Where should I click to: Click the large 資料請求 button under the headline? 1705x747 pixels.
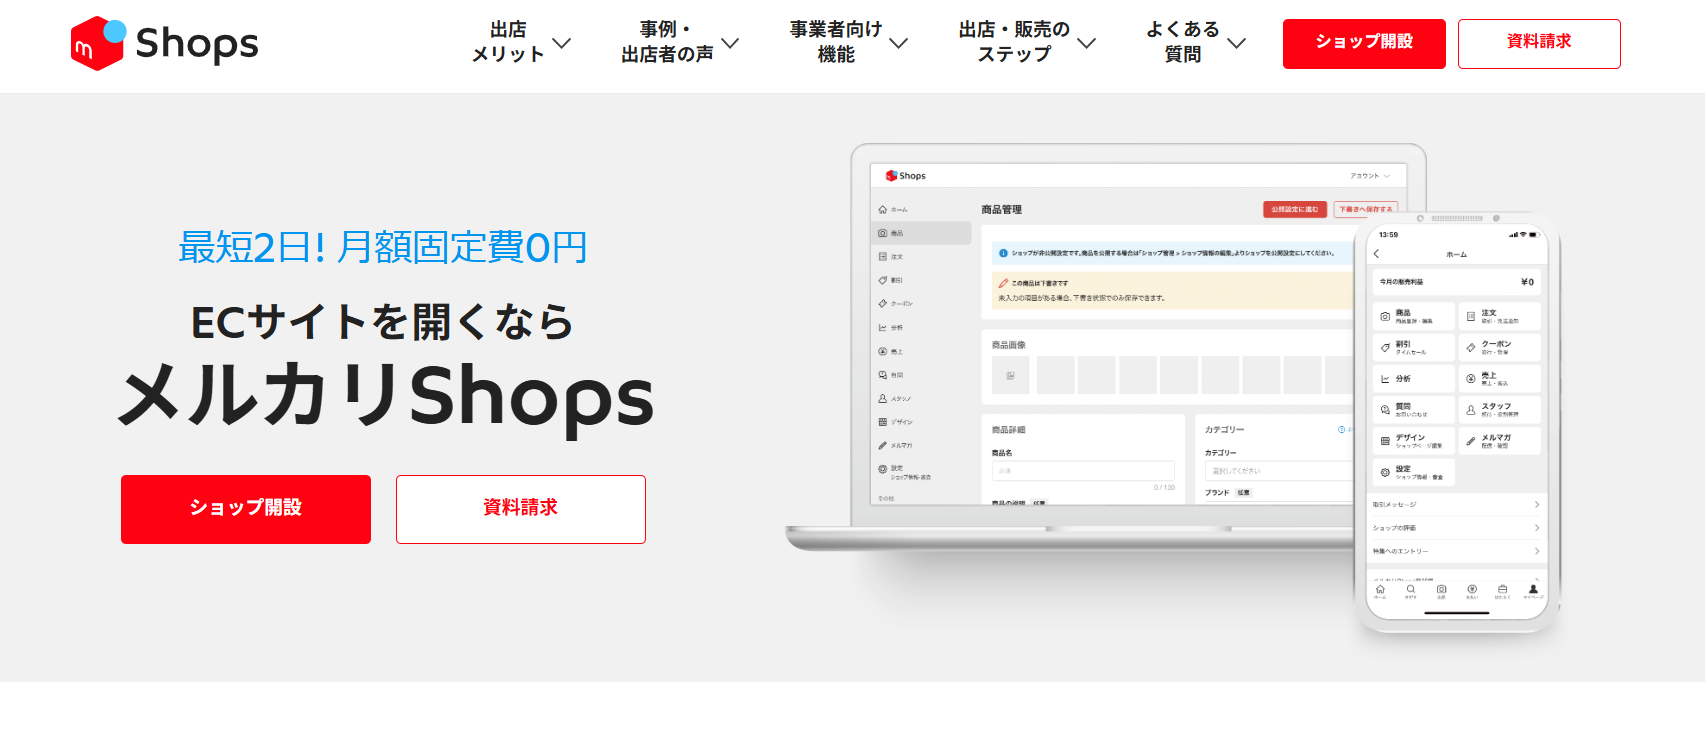521,509
